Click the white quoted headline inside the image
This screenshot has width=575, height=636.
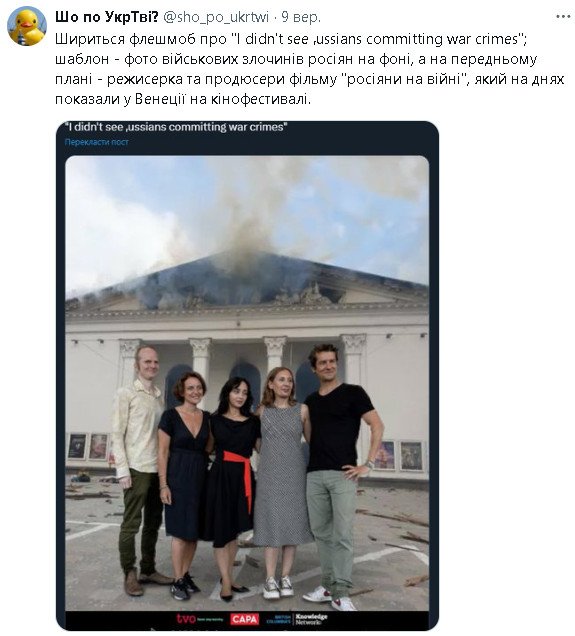(176, 127)
